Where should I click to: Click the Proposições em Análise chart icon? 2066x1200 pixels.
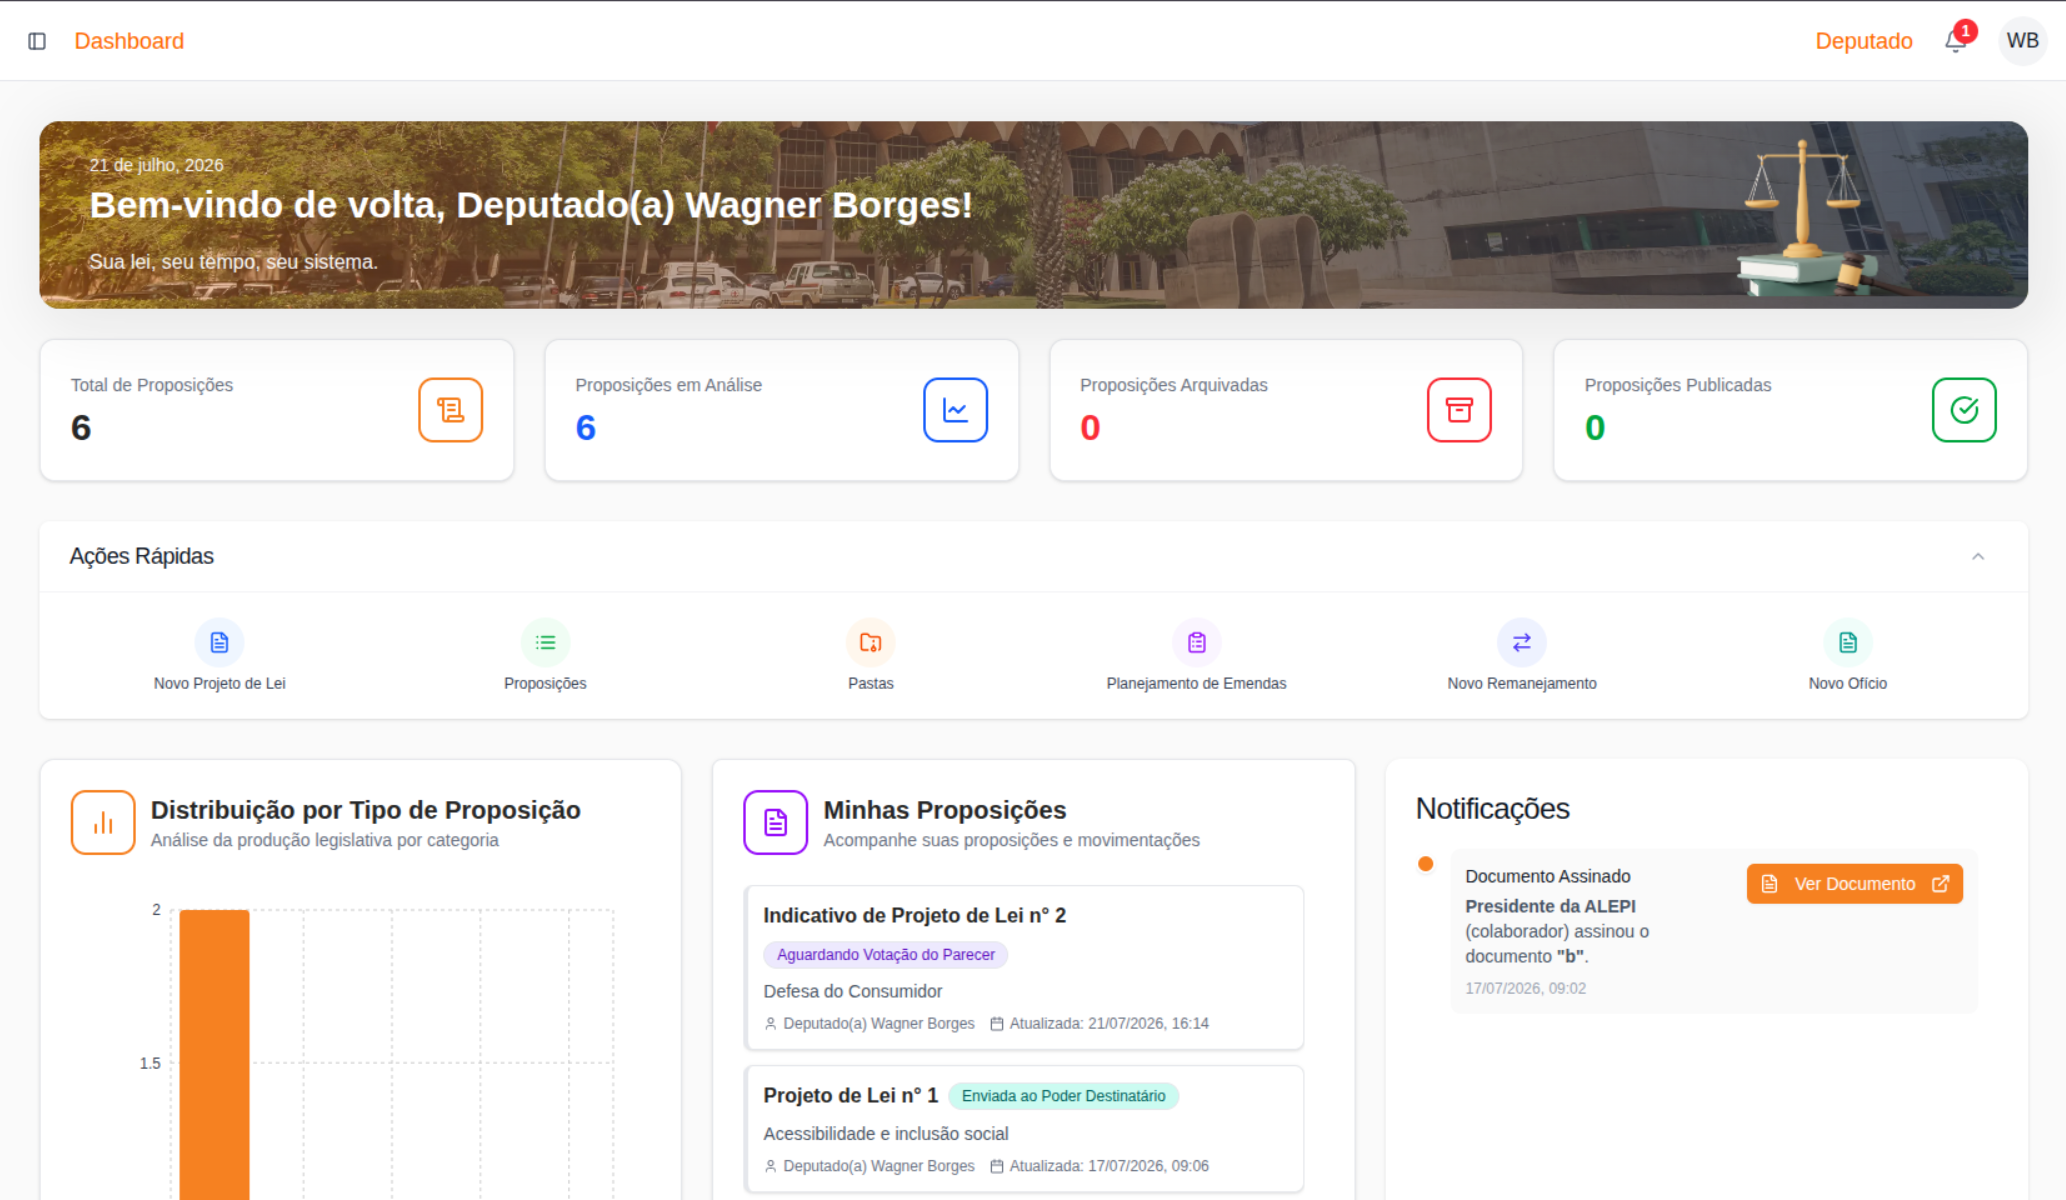pos(955,410)
